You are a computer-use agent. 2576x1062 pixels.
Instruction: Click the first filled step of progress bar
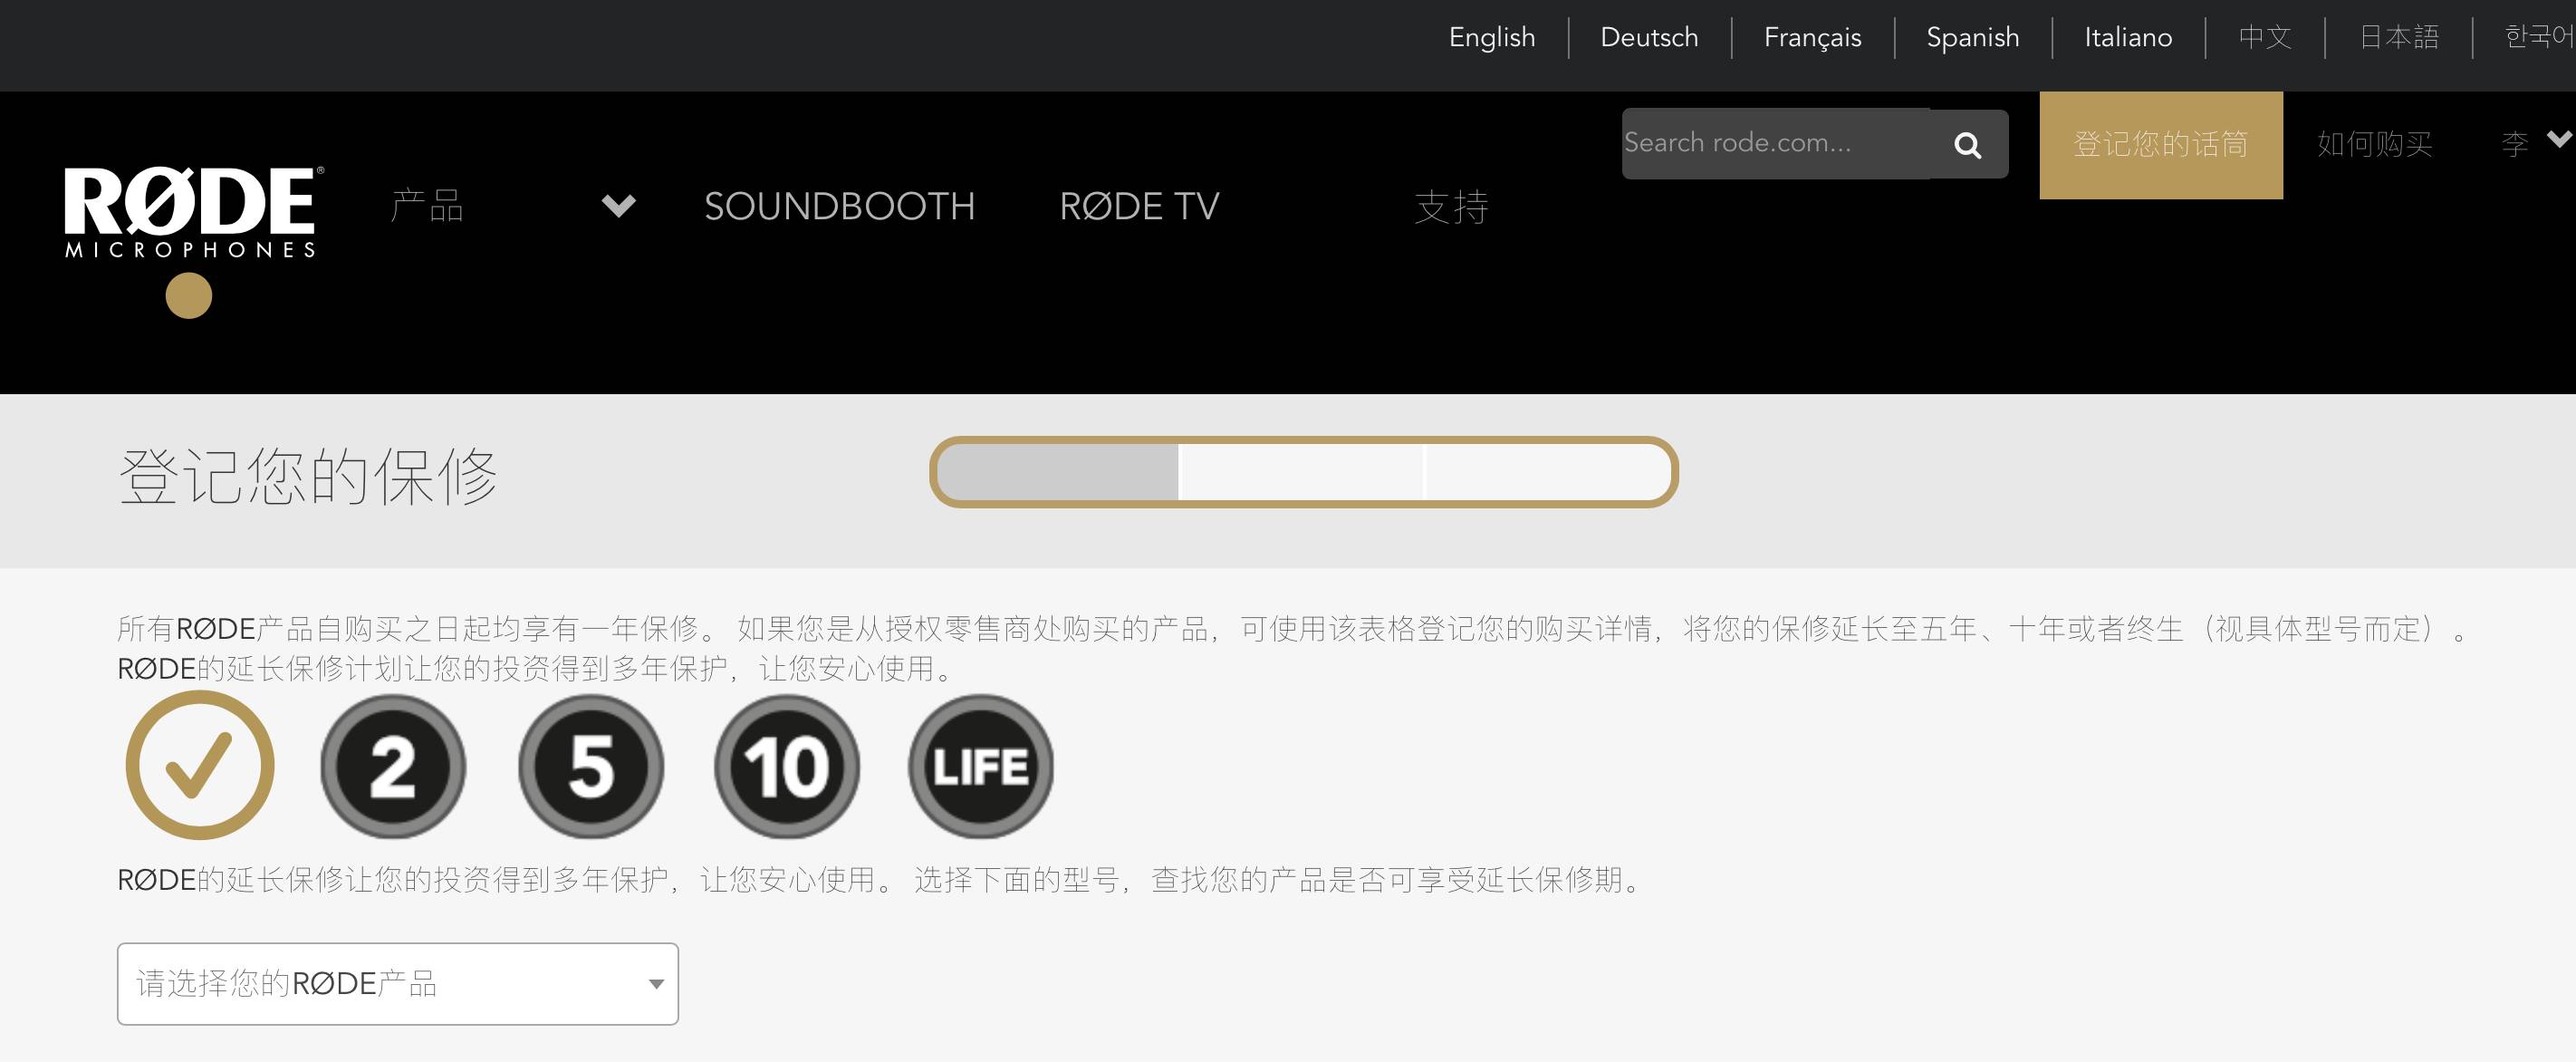1060,472
